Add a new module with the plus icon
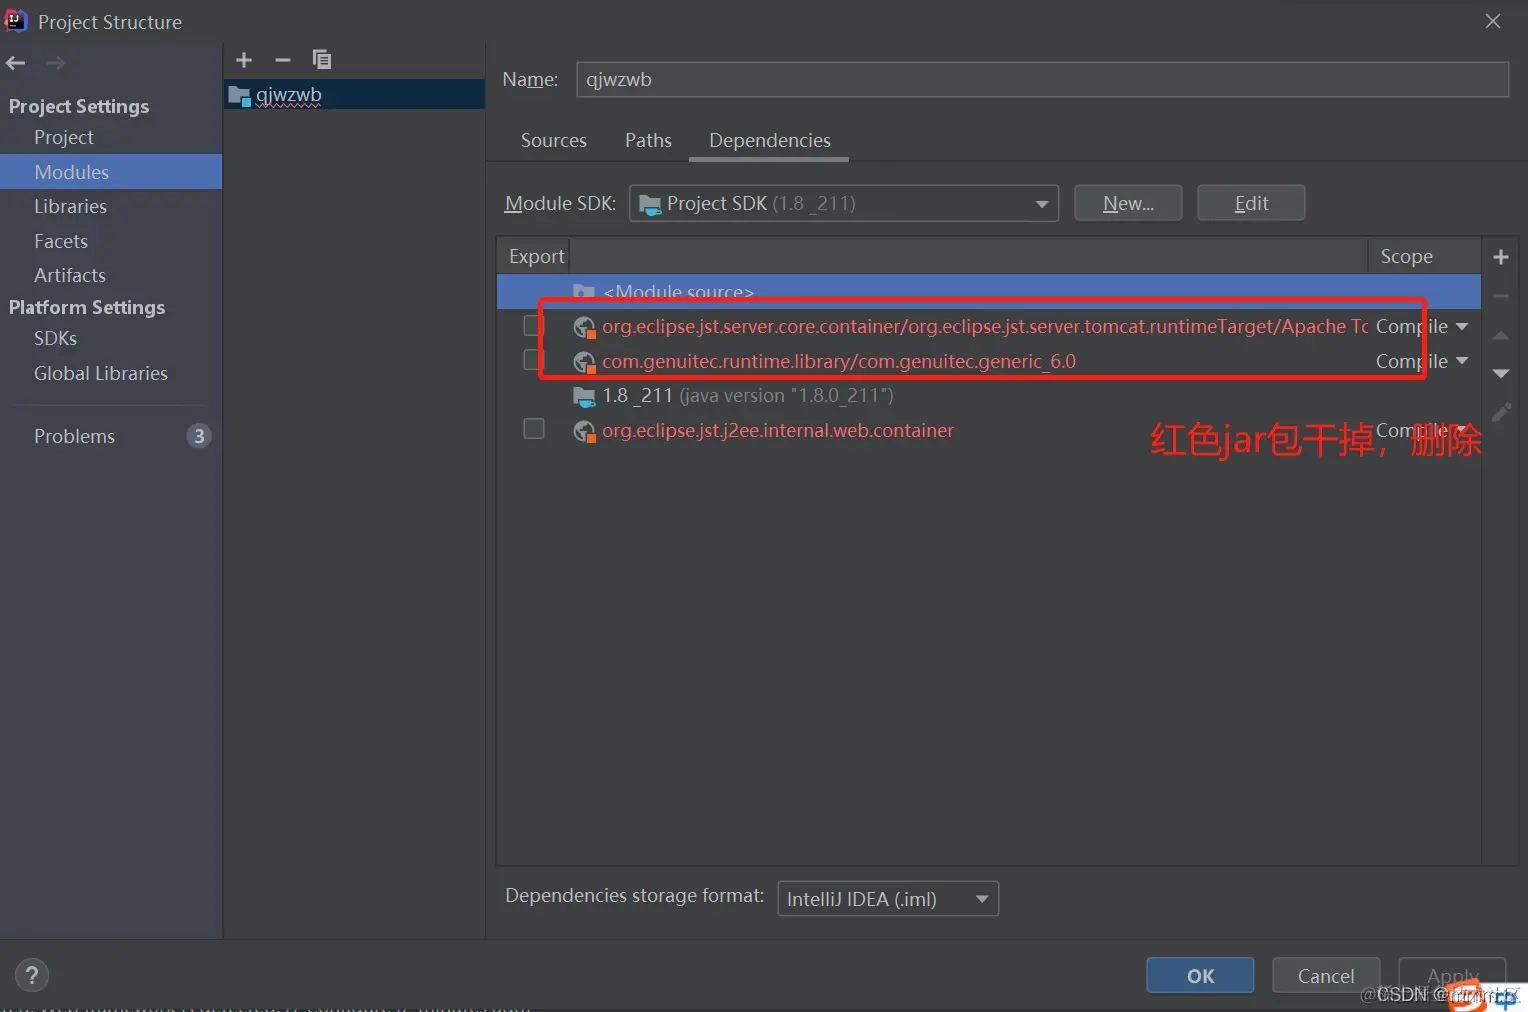 tap(244, 60)
